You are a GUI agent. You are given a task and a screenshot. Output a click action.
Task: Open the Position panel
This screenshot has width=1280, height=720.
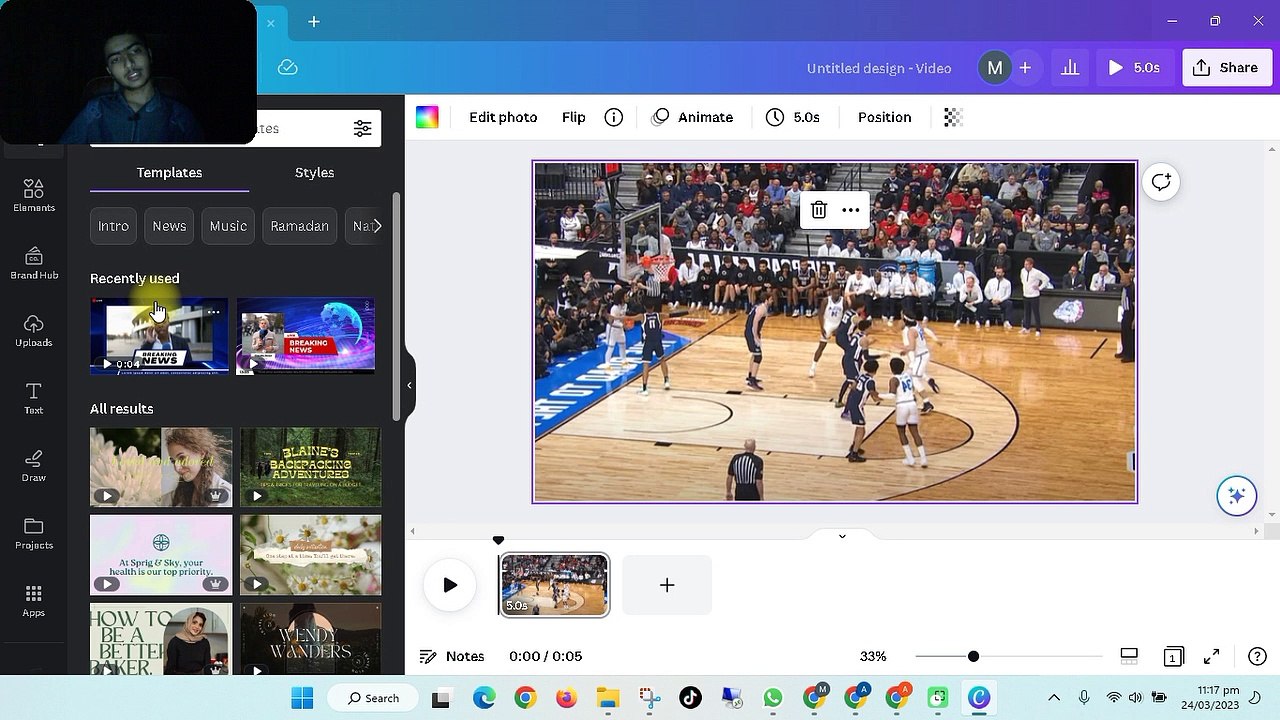click(x=884, y=117)
